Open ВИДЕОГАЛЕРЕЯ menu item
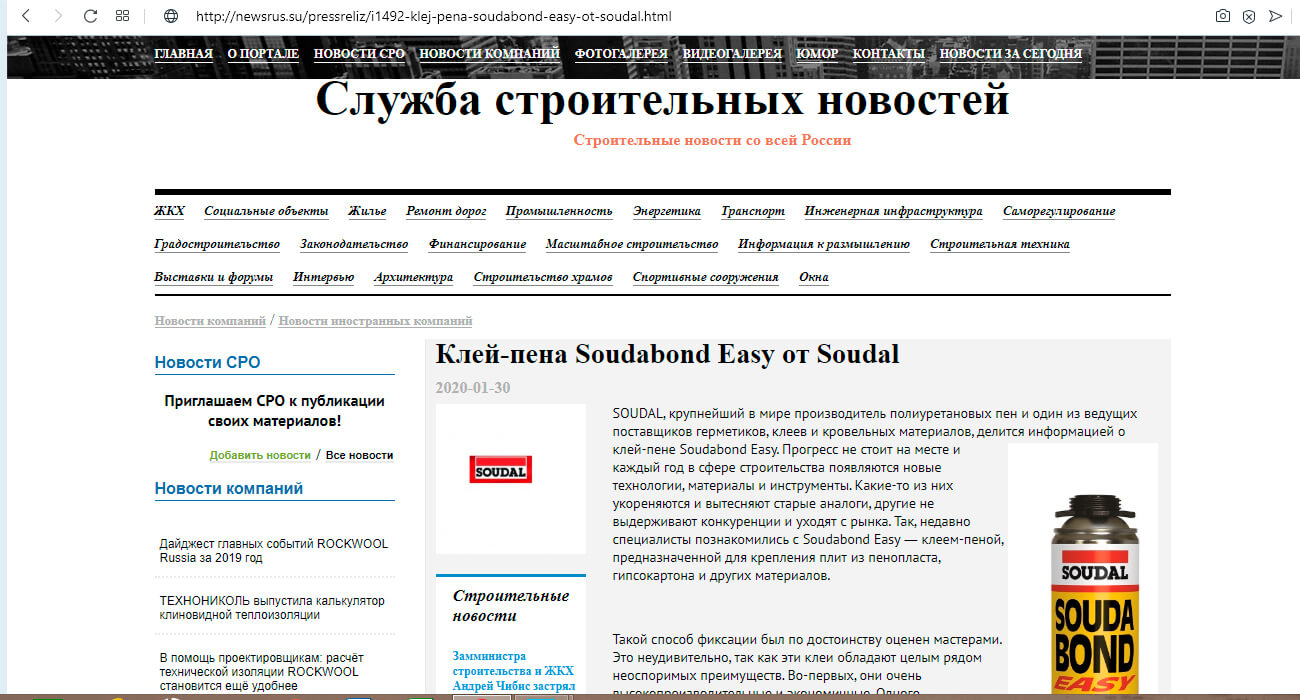The height and width of the screenshot is (700, 1300). [x=733, y=54]
